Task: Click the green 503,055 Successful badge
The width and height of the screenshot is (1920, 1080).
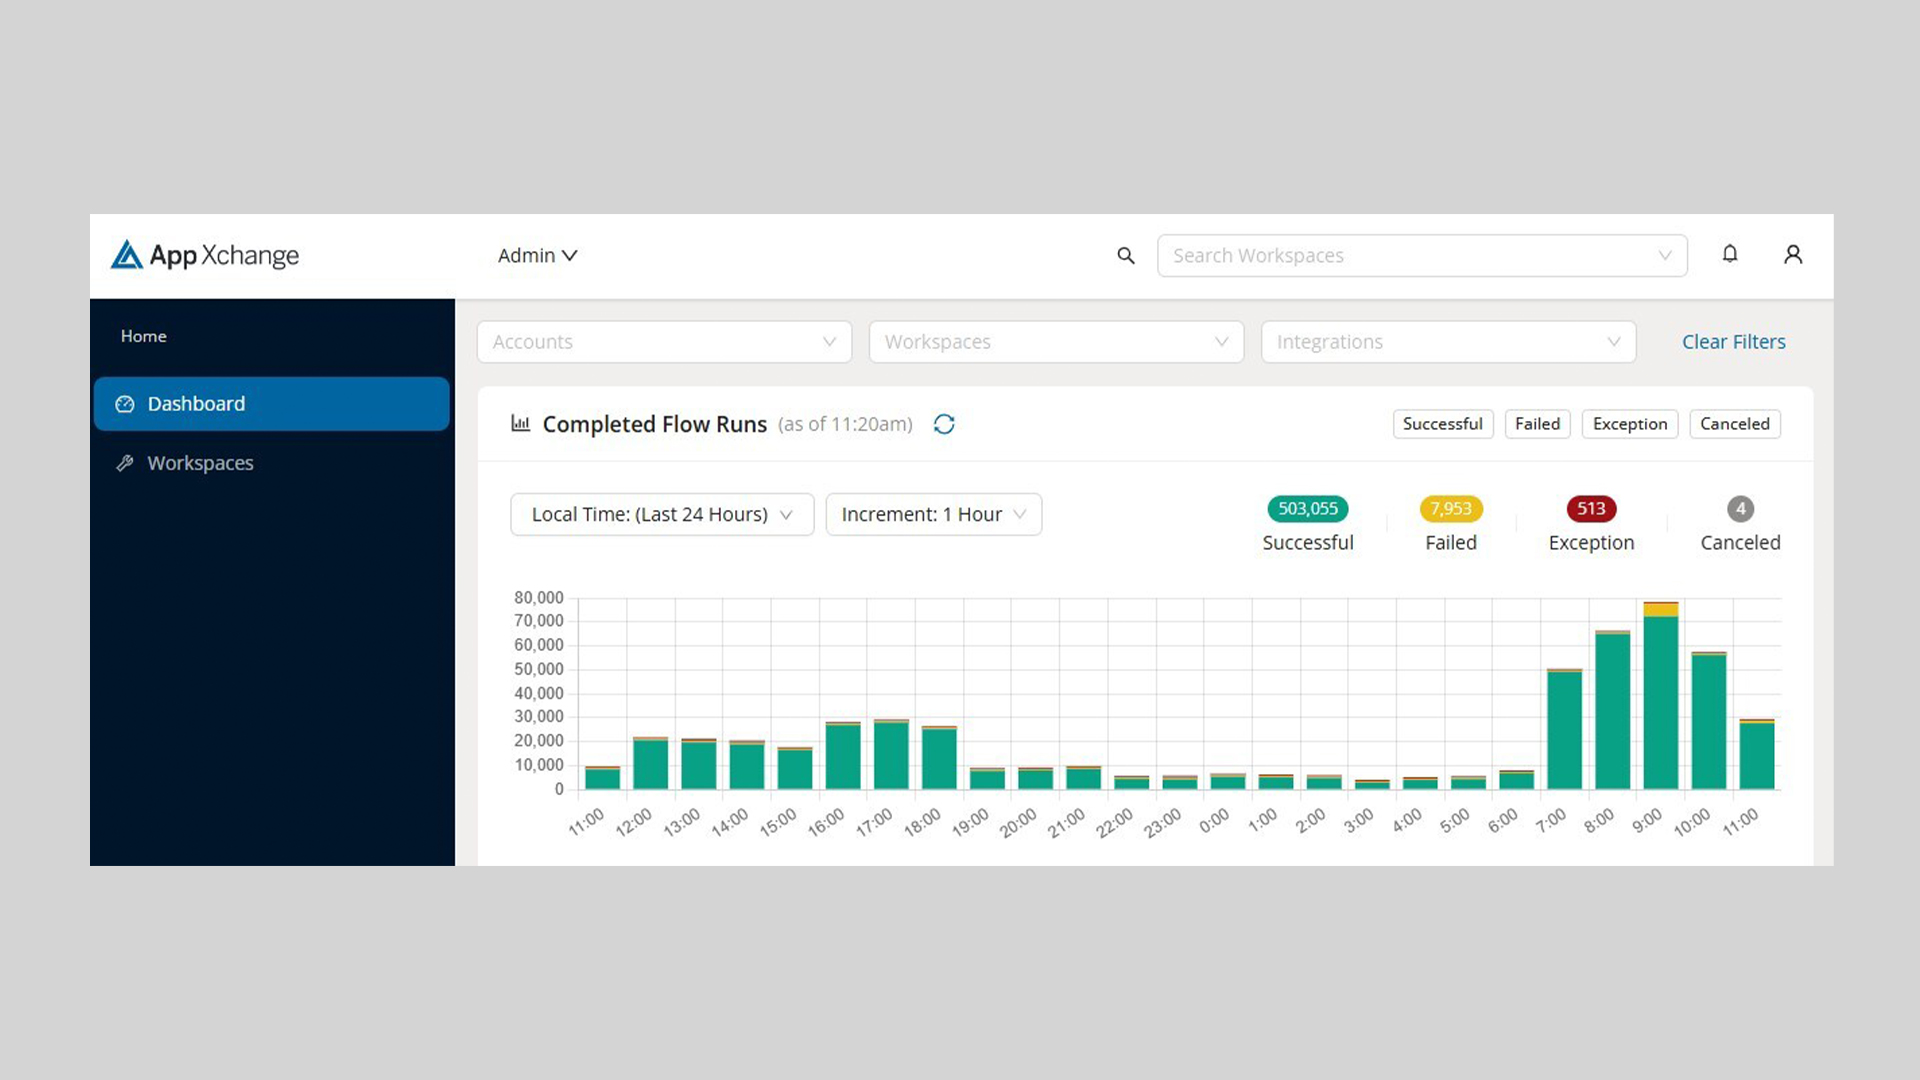Action: pos(1308,508)
